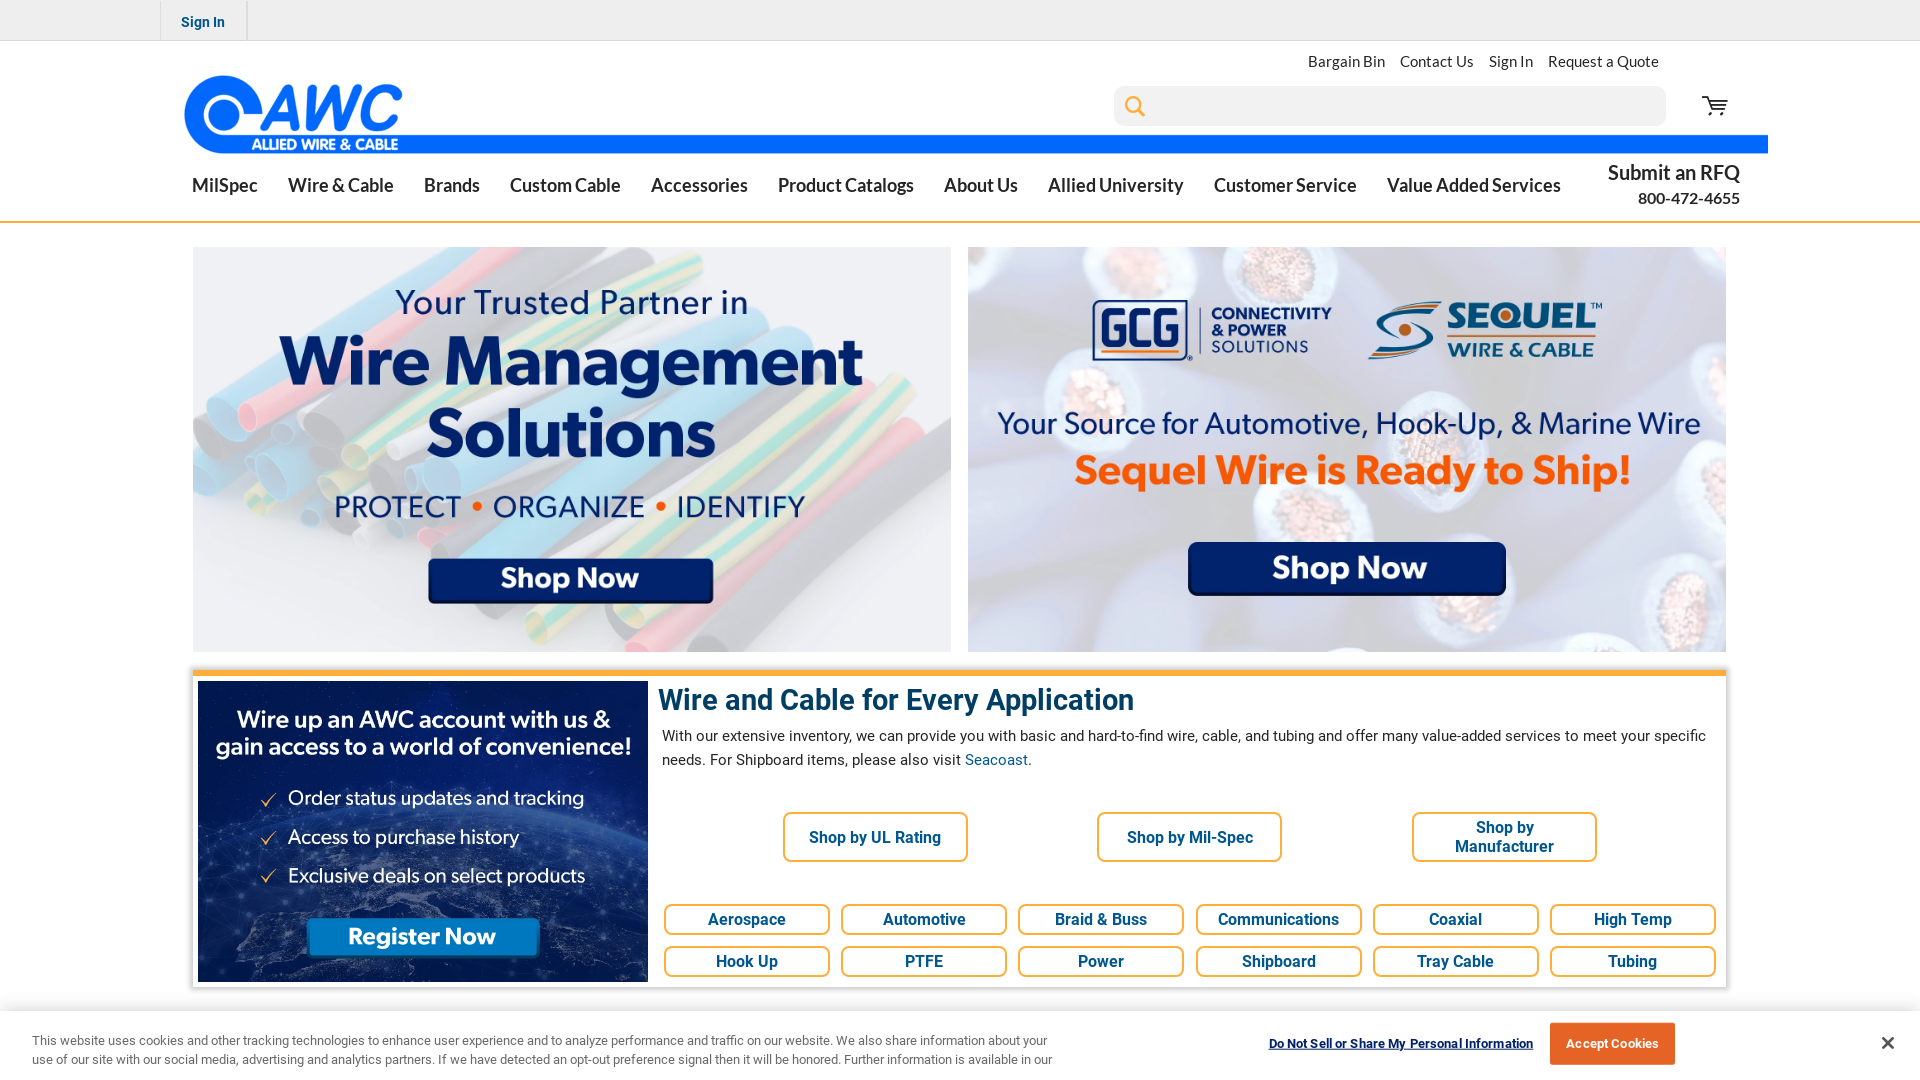The image size is (1920, 1080).
Task: Select the Tubing category
Action: click(1632, 962)
